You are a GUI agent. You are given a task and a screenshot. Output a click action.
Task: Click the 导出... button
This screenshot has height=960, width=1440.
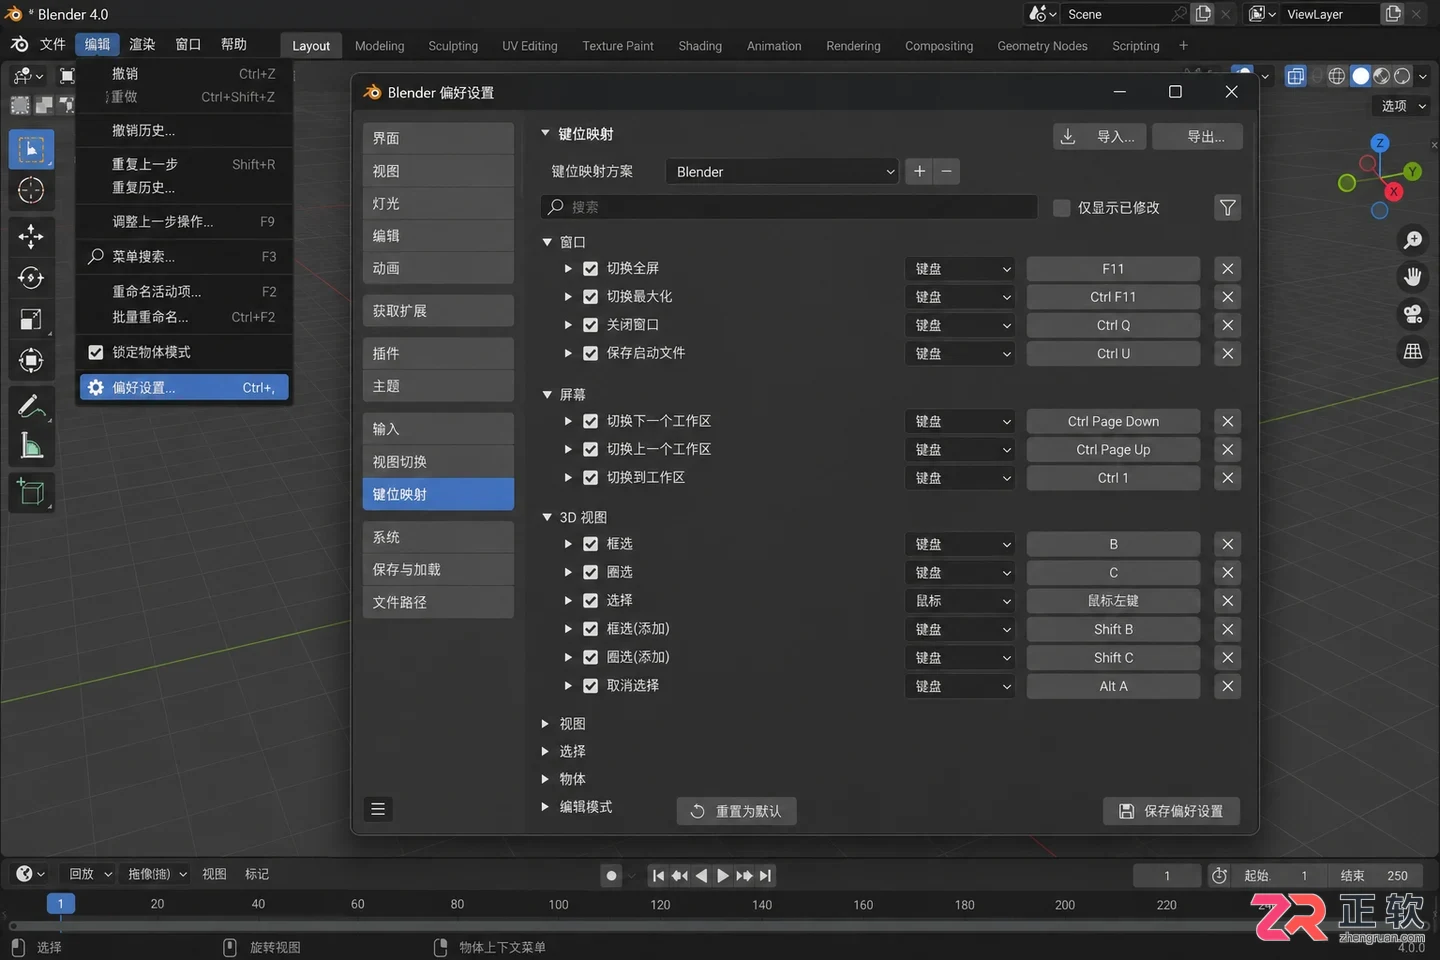pyautogui.click(x=1197, y=137)
